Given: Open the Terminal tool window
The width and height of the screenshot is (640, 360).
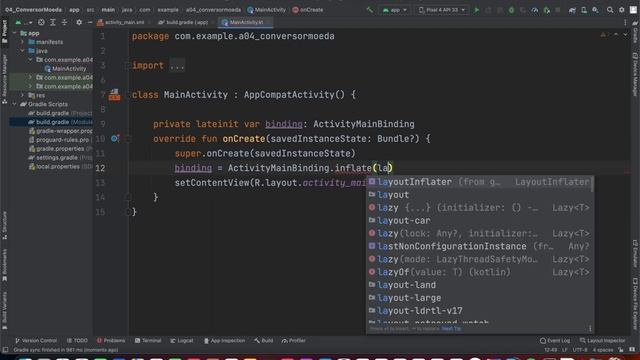Looking at the screenshot, I should tap(148, 340).
